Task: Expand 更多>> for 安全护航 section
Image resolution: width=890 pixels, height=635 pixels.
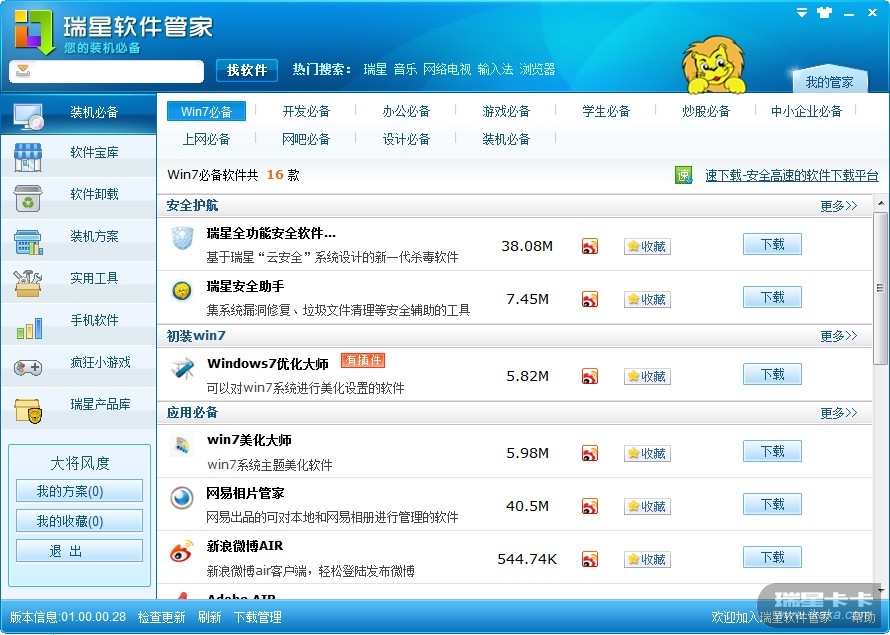Action: click(838, 206)
